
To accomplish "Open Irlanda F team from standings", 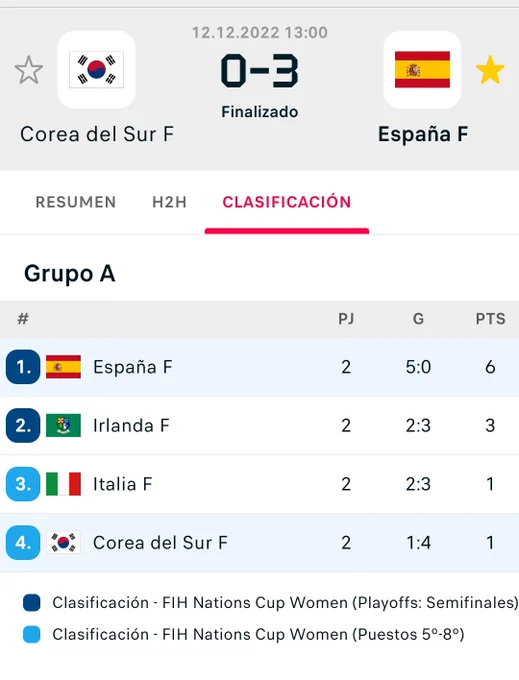I will [259, 425].
